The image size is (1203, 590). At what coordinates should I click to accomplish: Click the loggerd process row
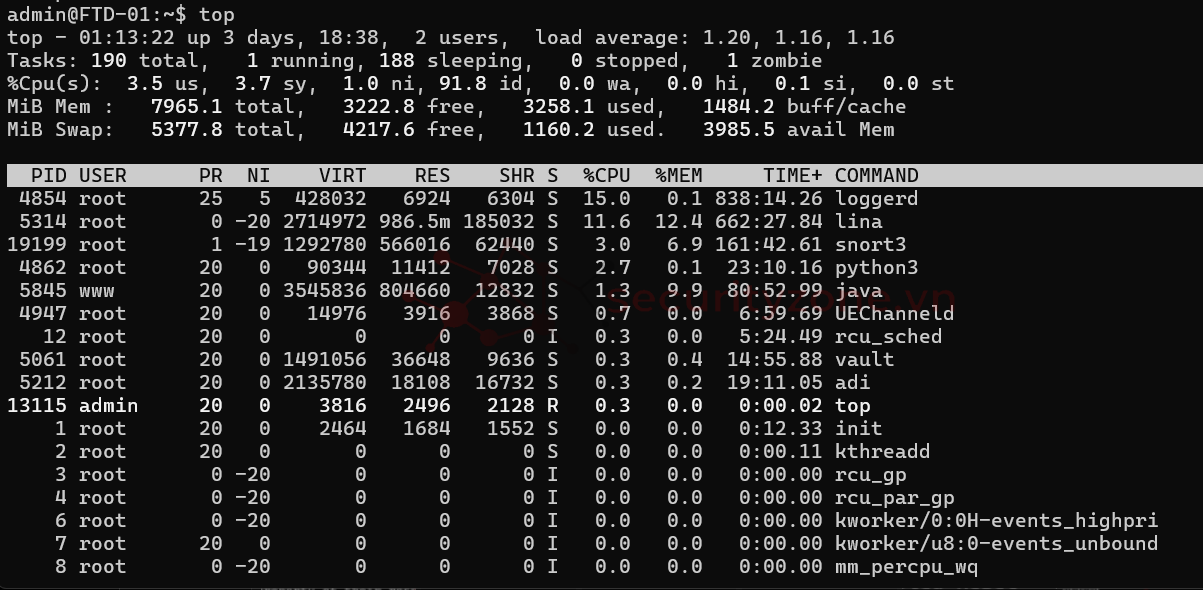(876, 199)
